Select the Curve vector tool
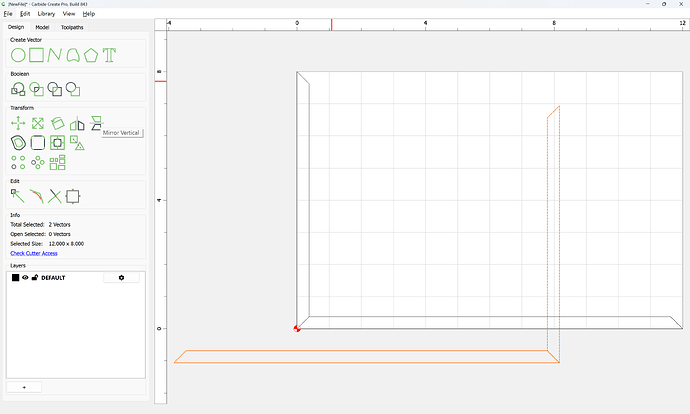This screenshot has height=414, width=690. coord(73,55)
